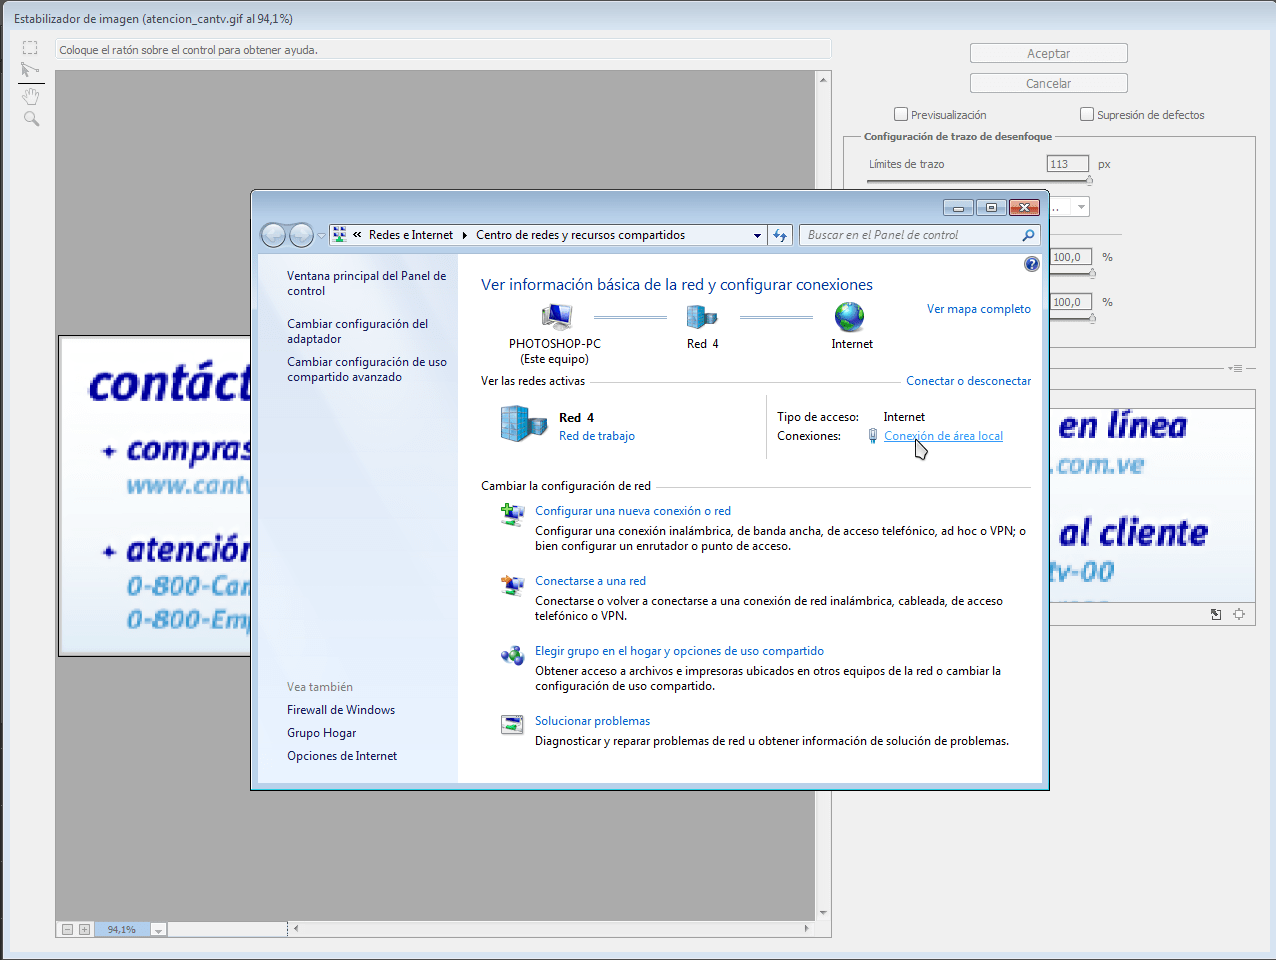1276x960 pixels.
Task: Click the new connection setup icon
Action: 512,514
